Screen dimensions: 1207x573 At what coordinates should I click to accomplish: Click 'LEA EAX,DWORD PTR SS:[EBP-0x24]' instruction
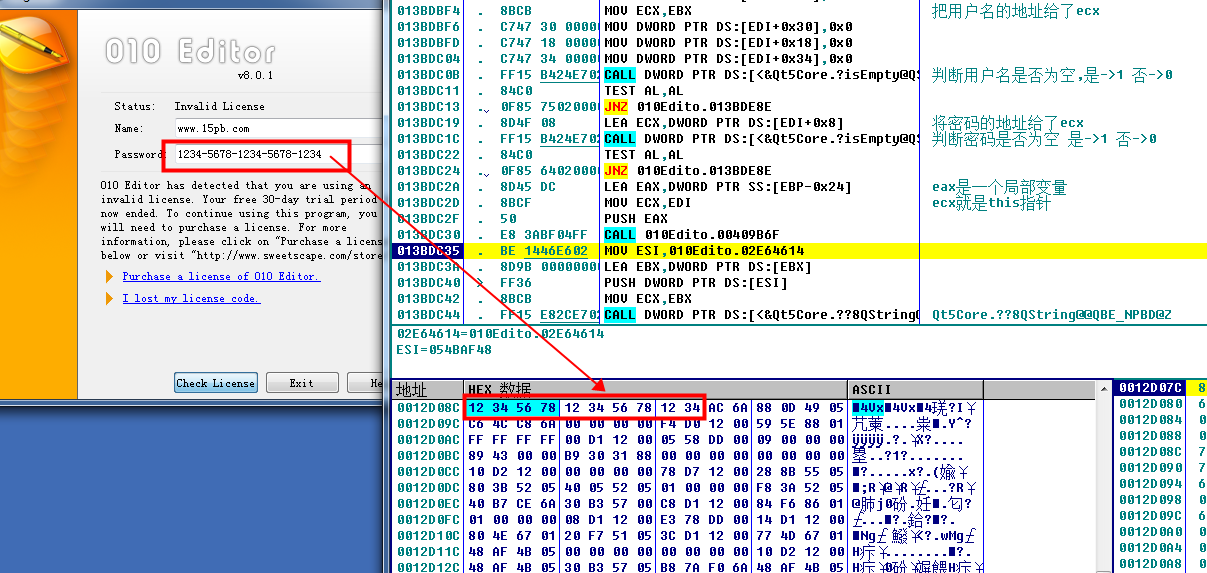[729, 187]
